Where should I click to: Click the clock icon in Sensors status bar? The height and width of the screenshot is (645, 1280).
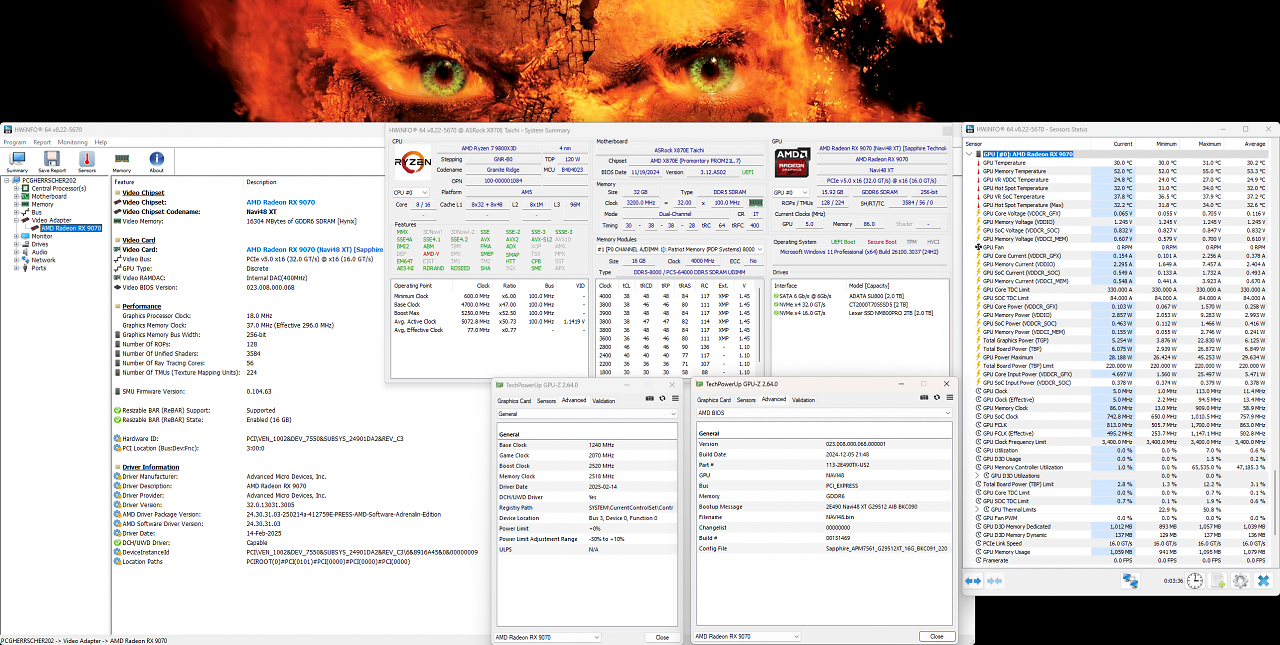click(1196, 581)
